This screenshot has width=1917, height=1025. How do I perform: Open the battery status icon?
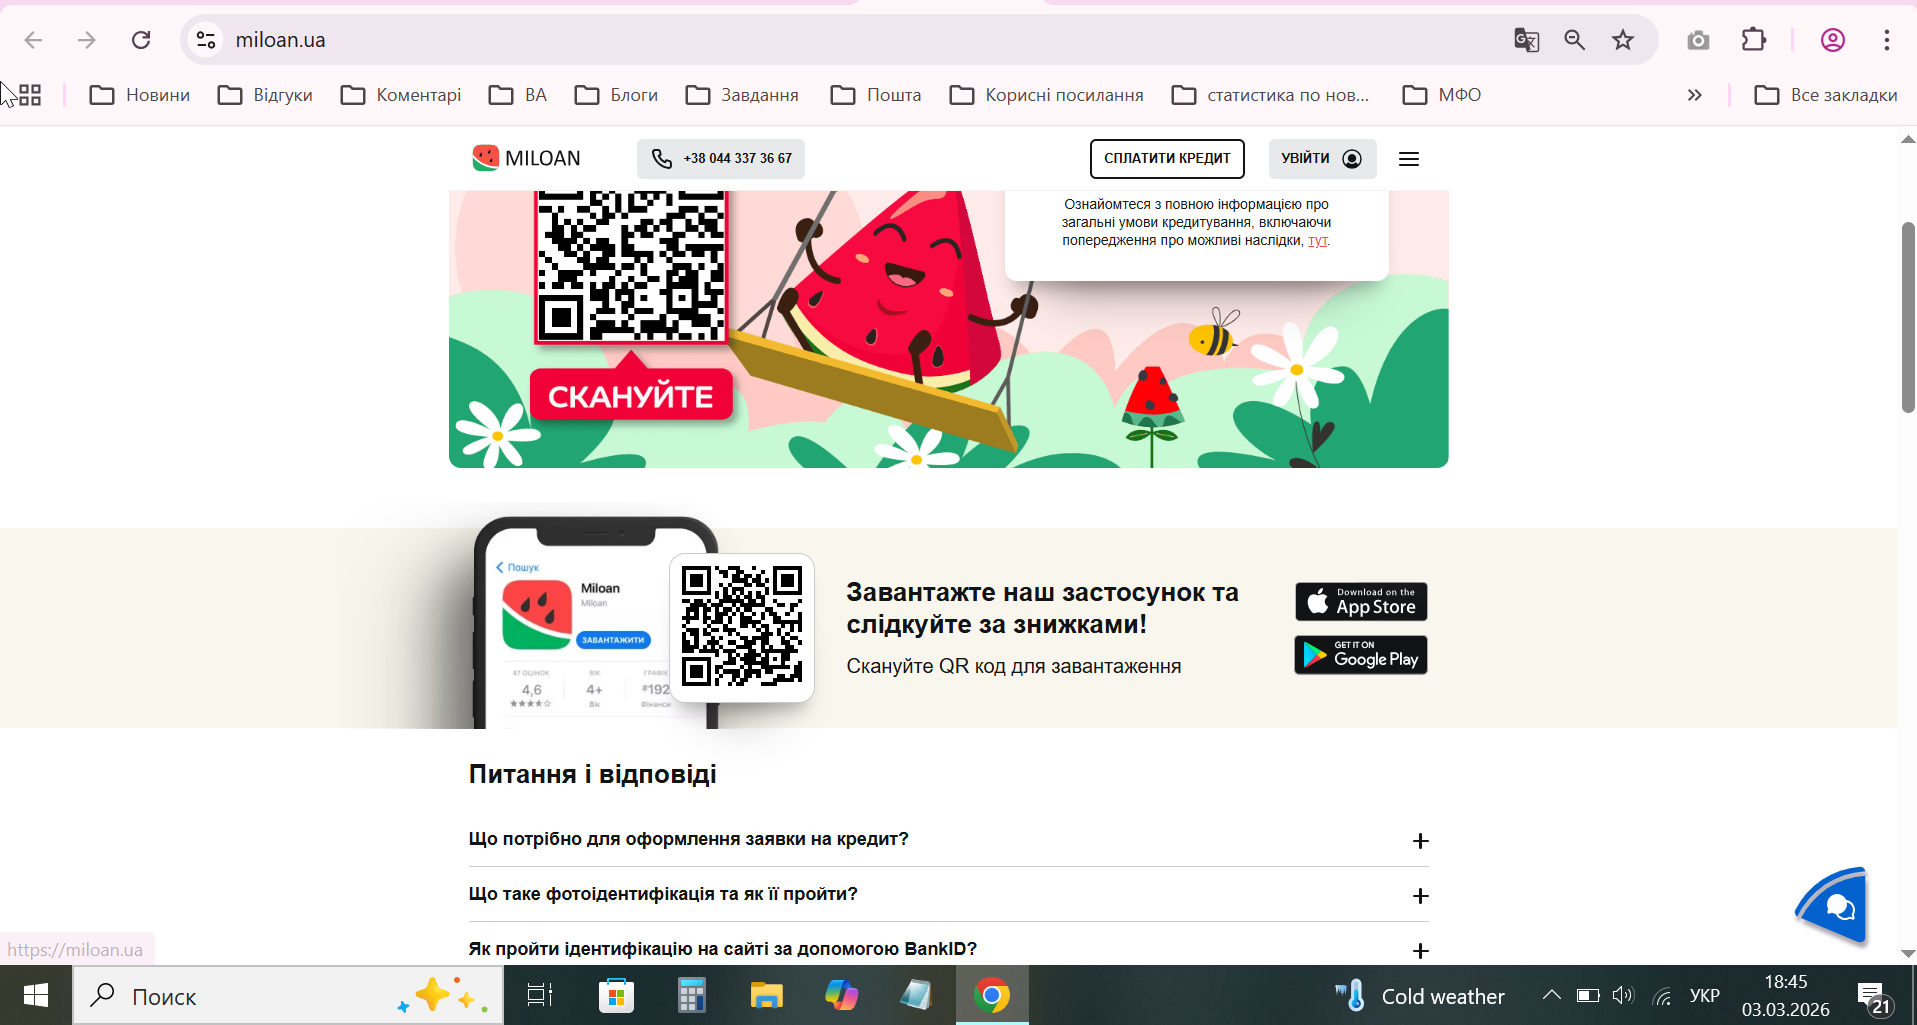click(x=1588, y=996)
